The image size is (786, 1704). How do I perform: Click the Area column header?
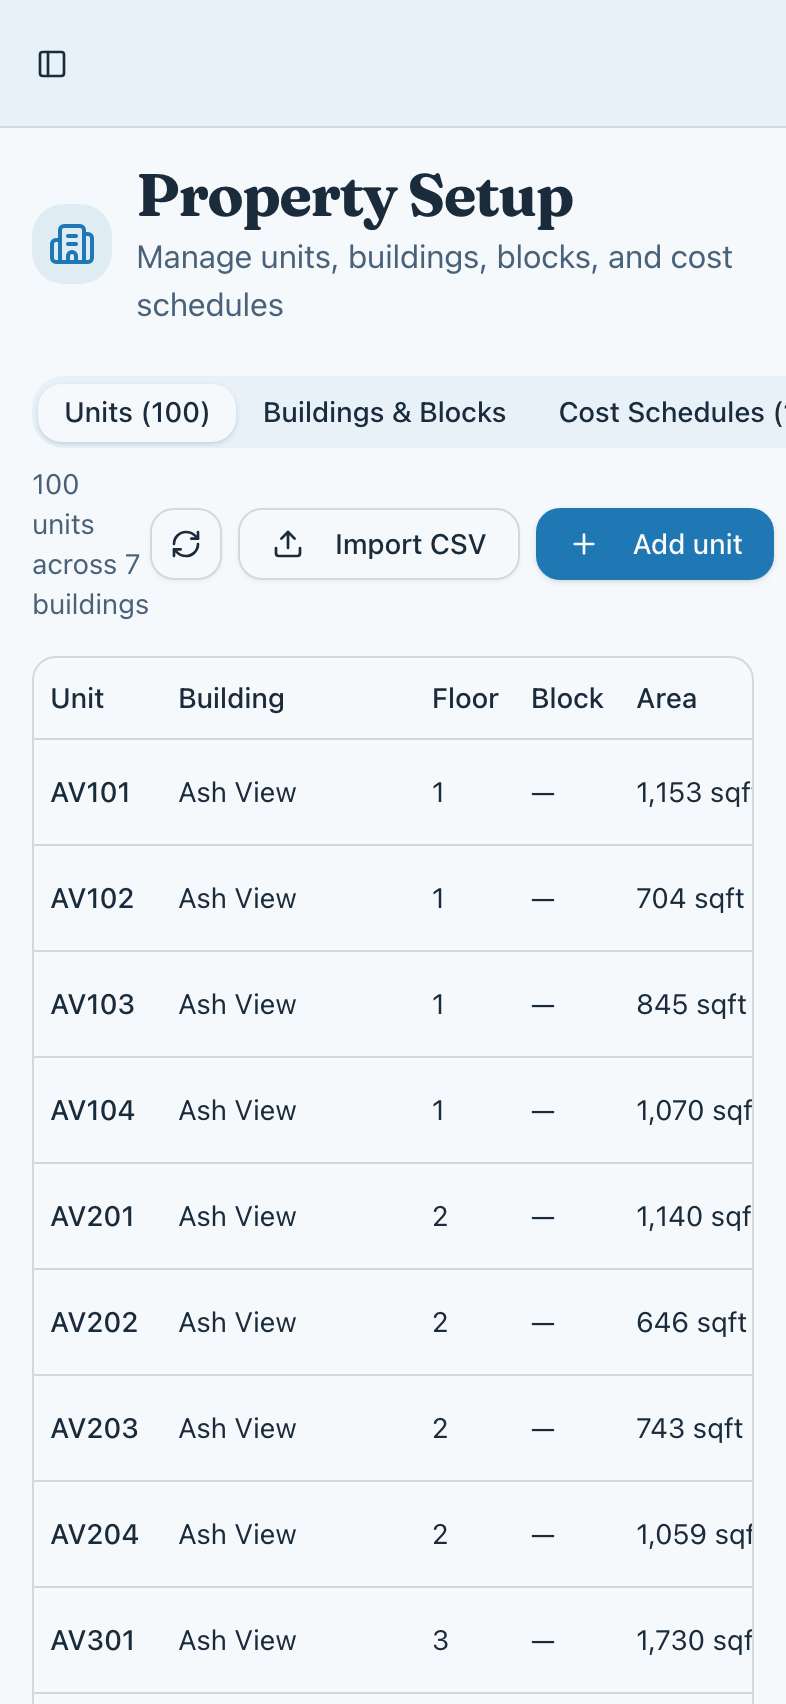click(666, 699)
